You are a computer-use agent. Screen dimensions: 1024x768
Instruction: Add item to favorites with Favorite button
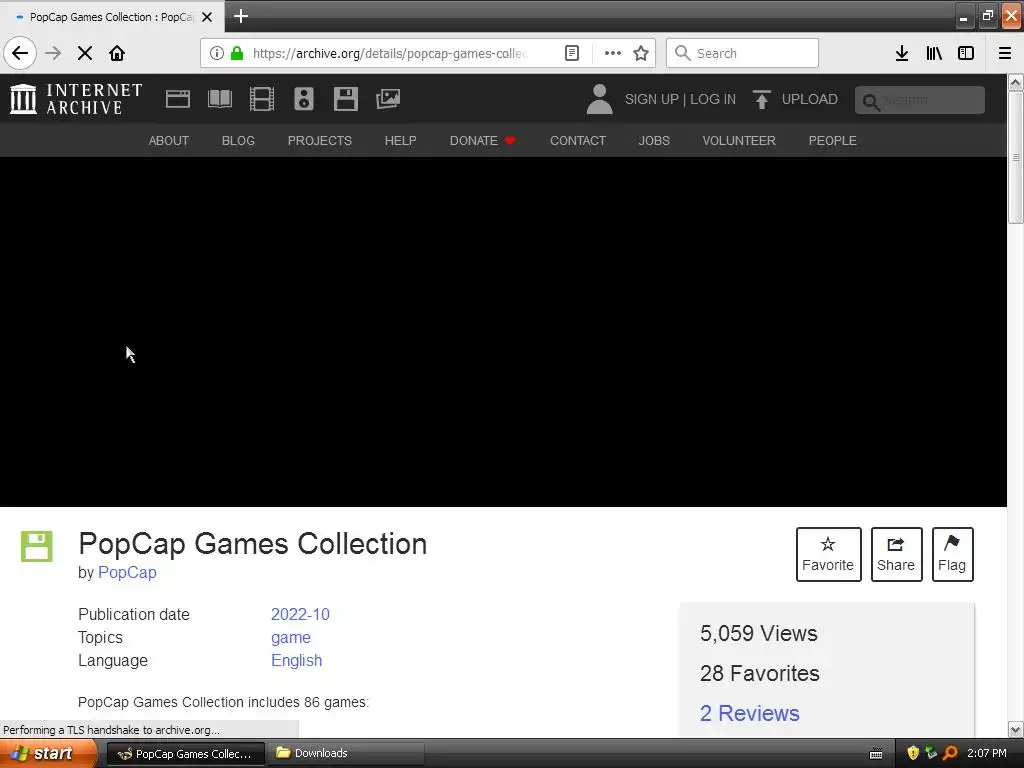(828, 554)
